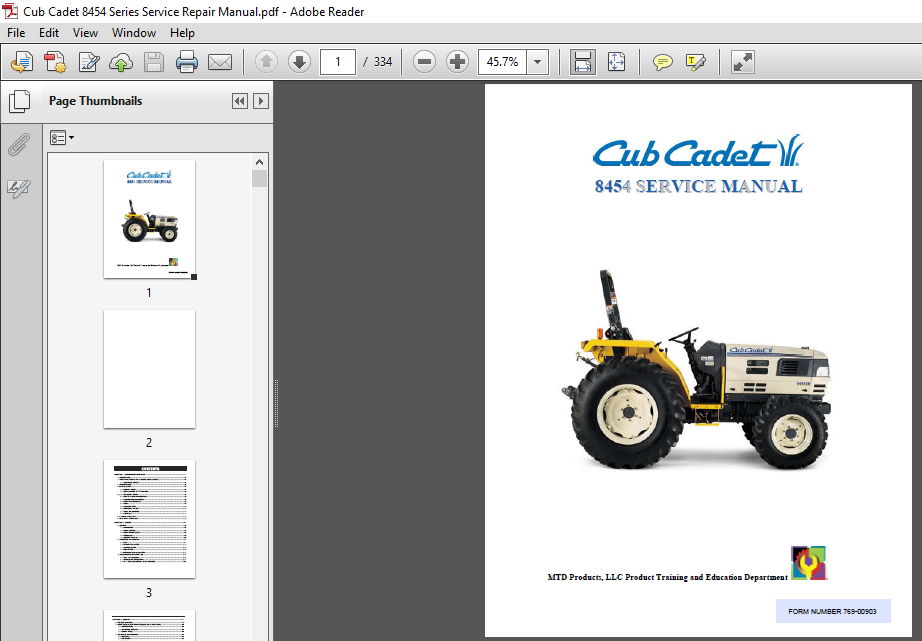Select page 1 thumbnail
Viewport: 922px width, 641px height.
click(149, 219)
